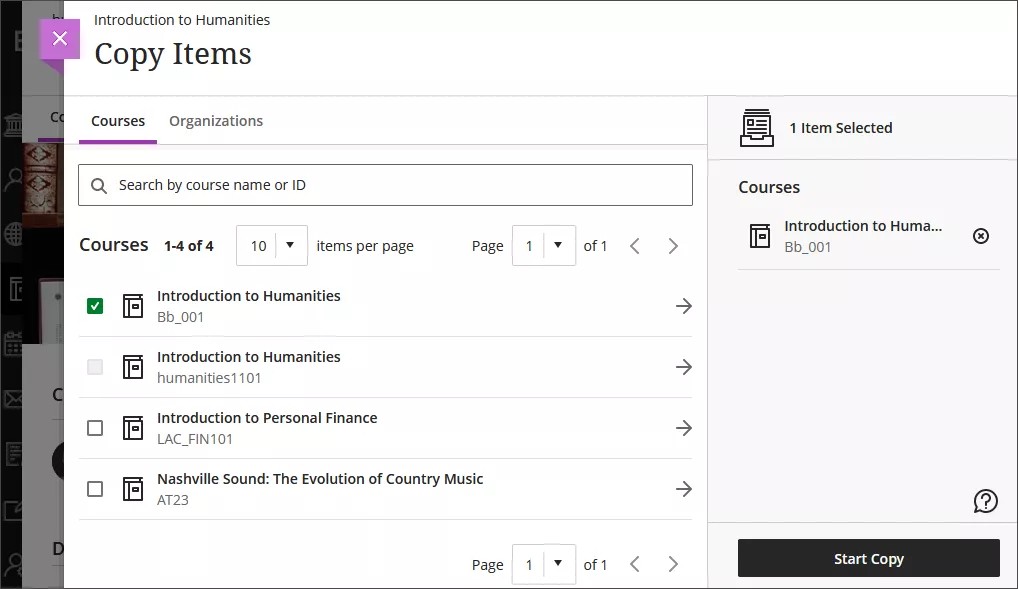Click the copy items icon near 1 Item Selected
This screenshot has width=1018, height=589.
757,127
